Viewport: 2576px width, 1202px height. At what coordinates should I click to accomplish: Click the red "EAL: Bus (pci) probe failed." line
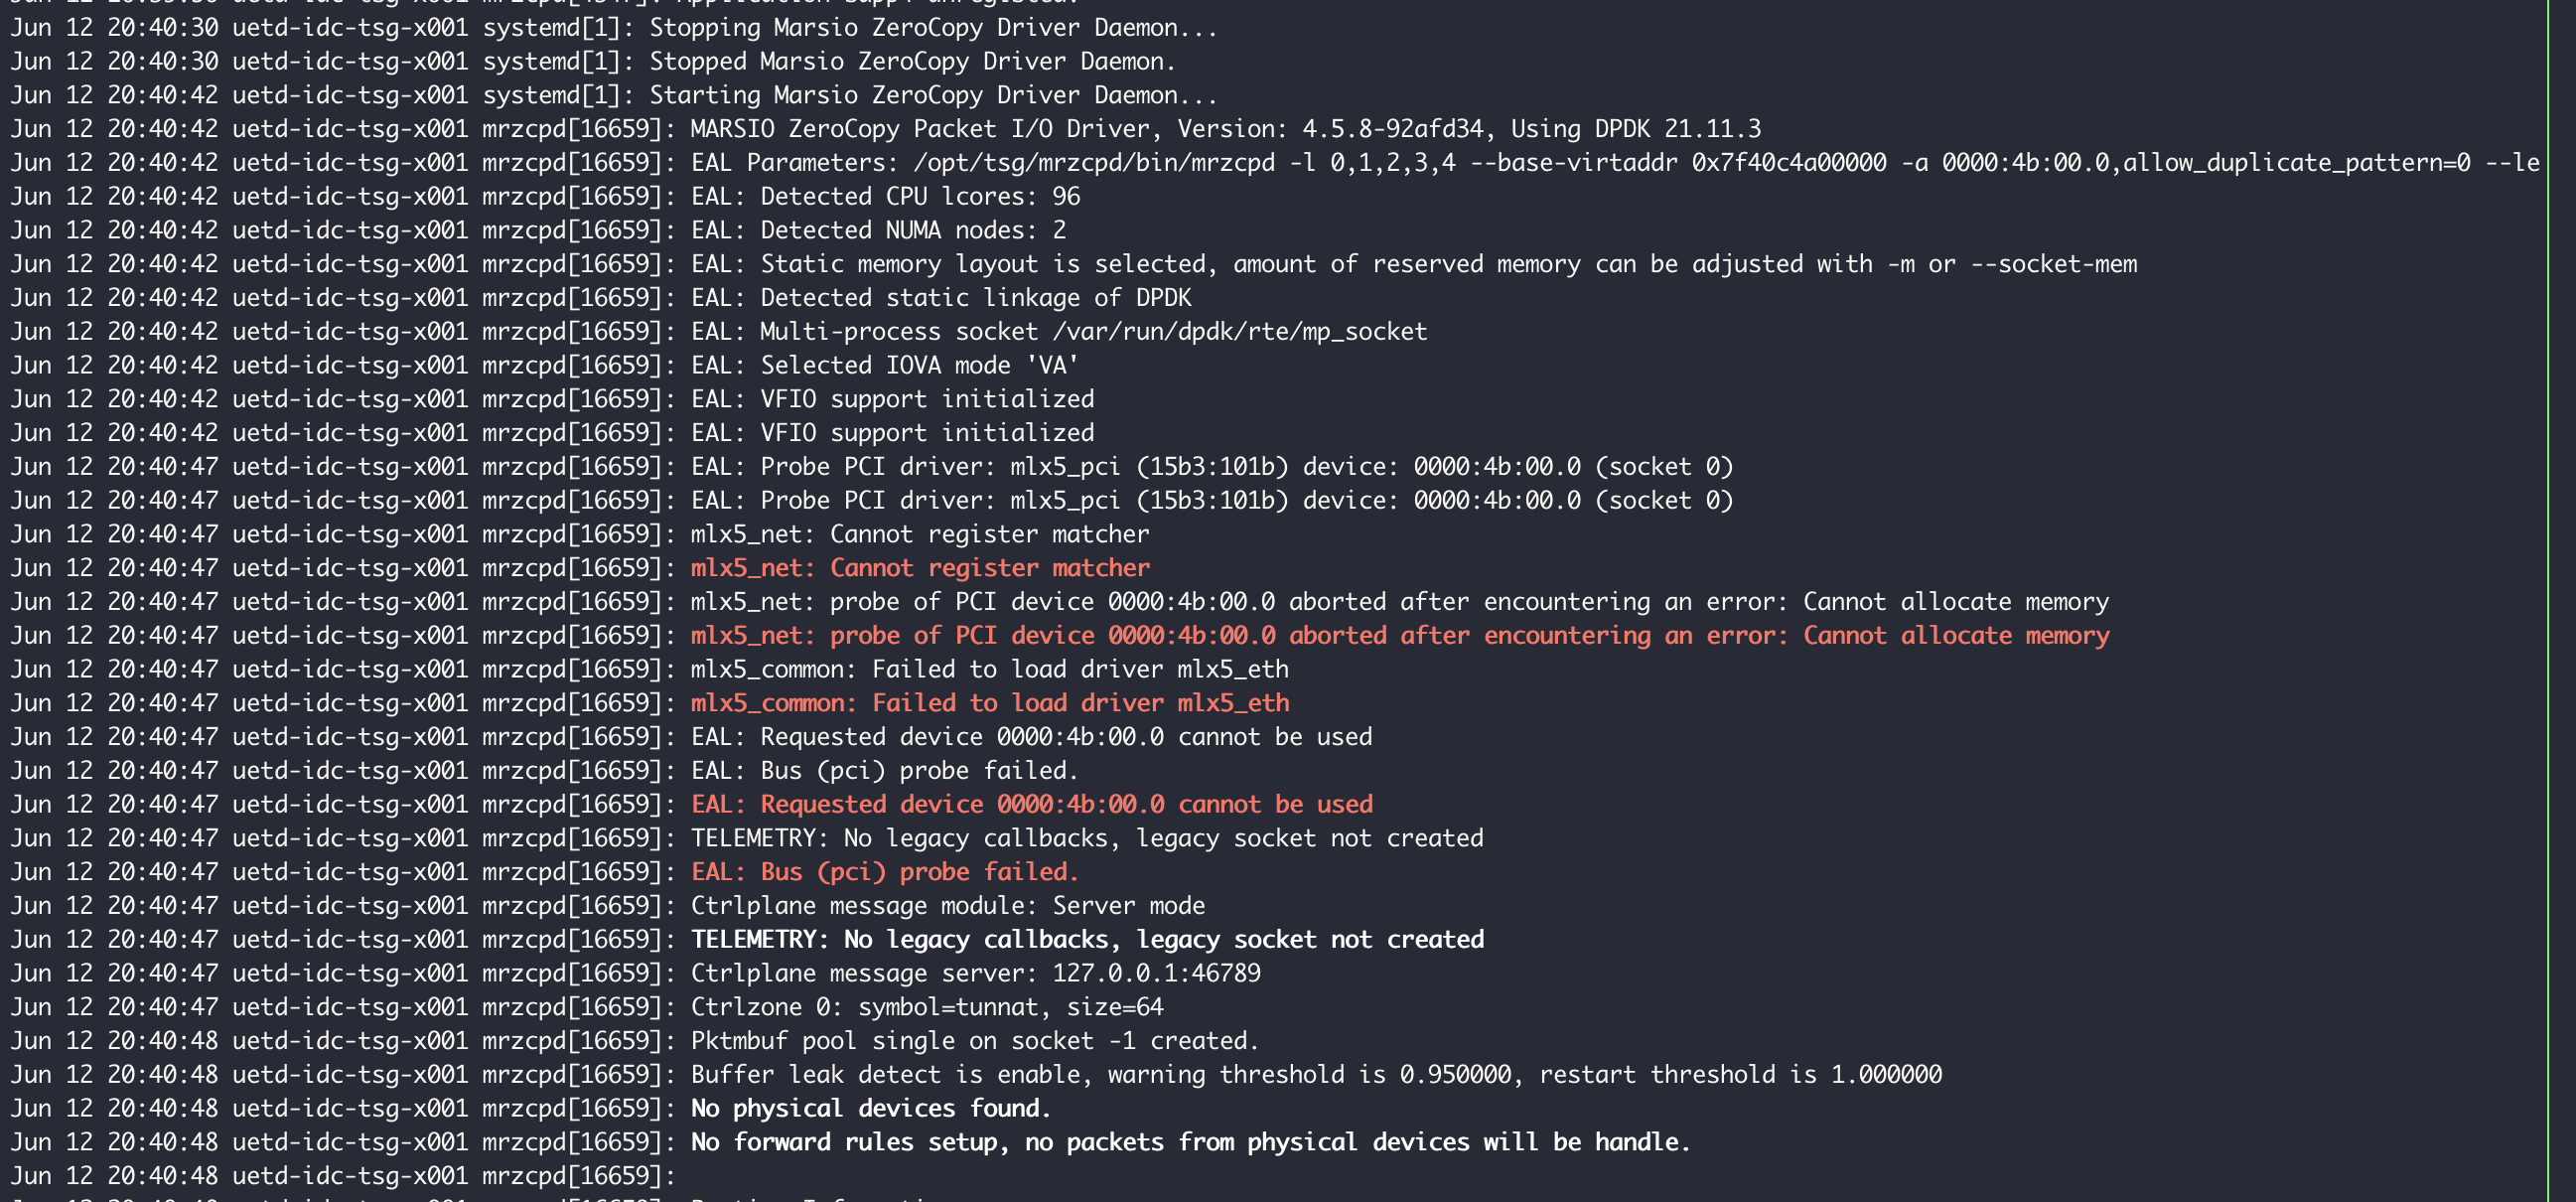click(885, 872)
